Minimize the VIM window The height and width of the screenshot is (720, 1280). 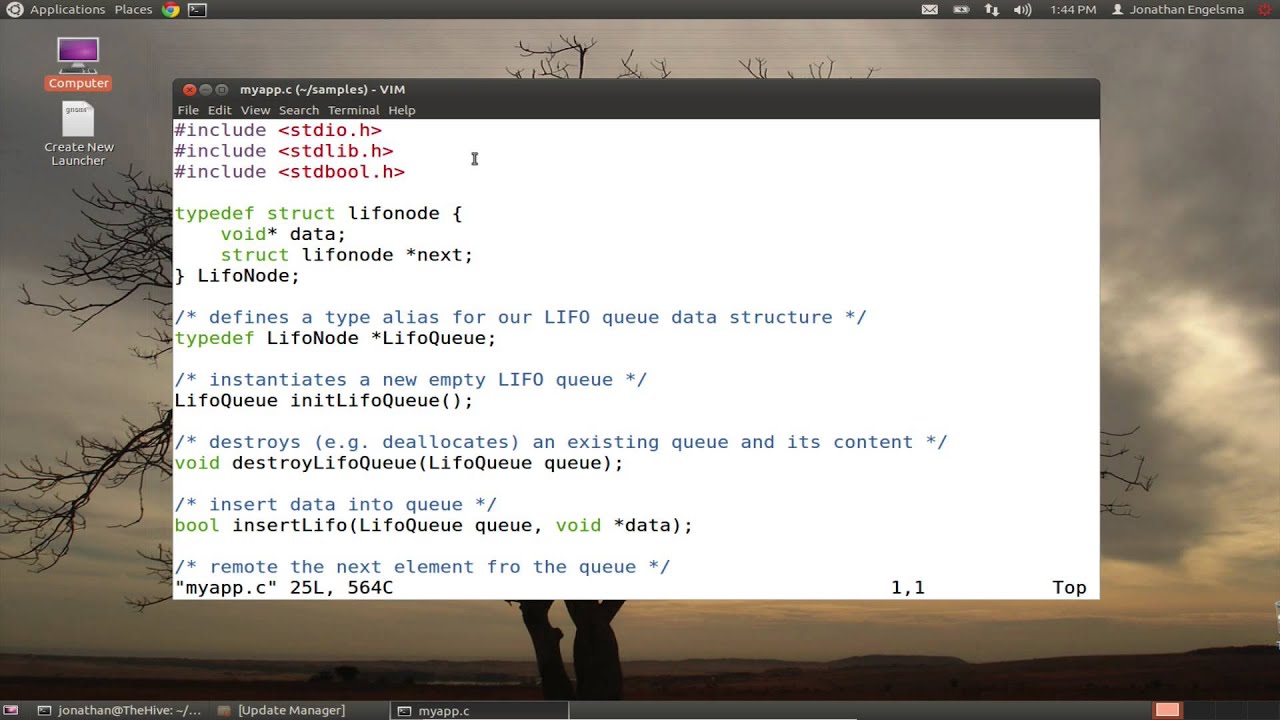point(205,90)
